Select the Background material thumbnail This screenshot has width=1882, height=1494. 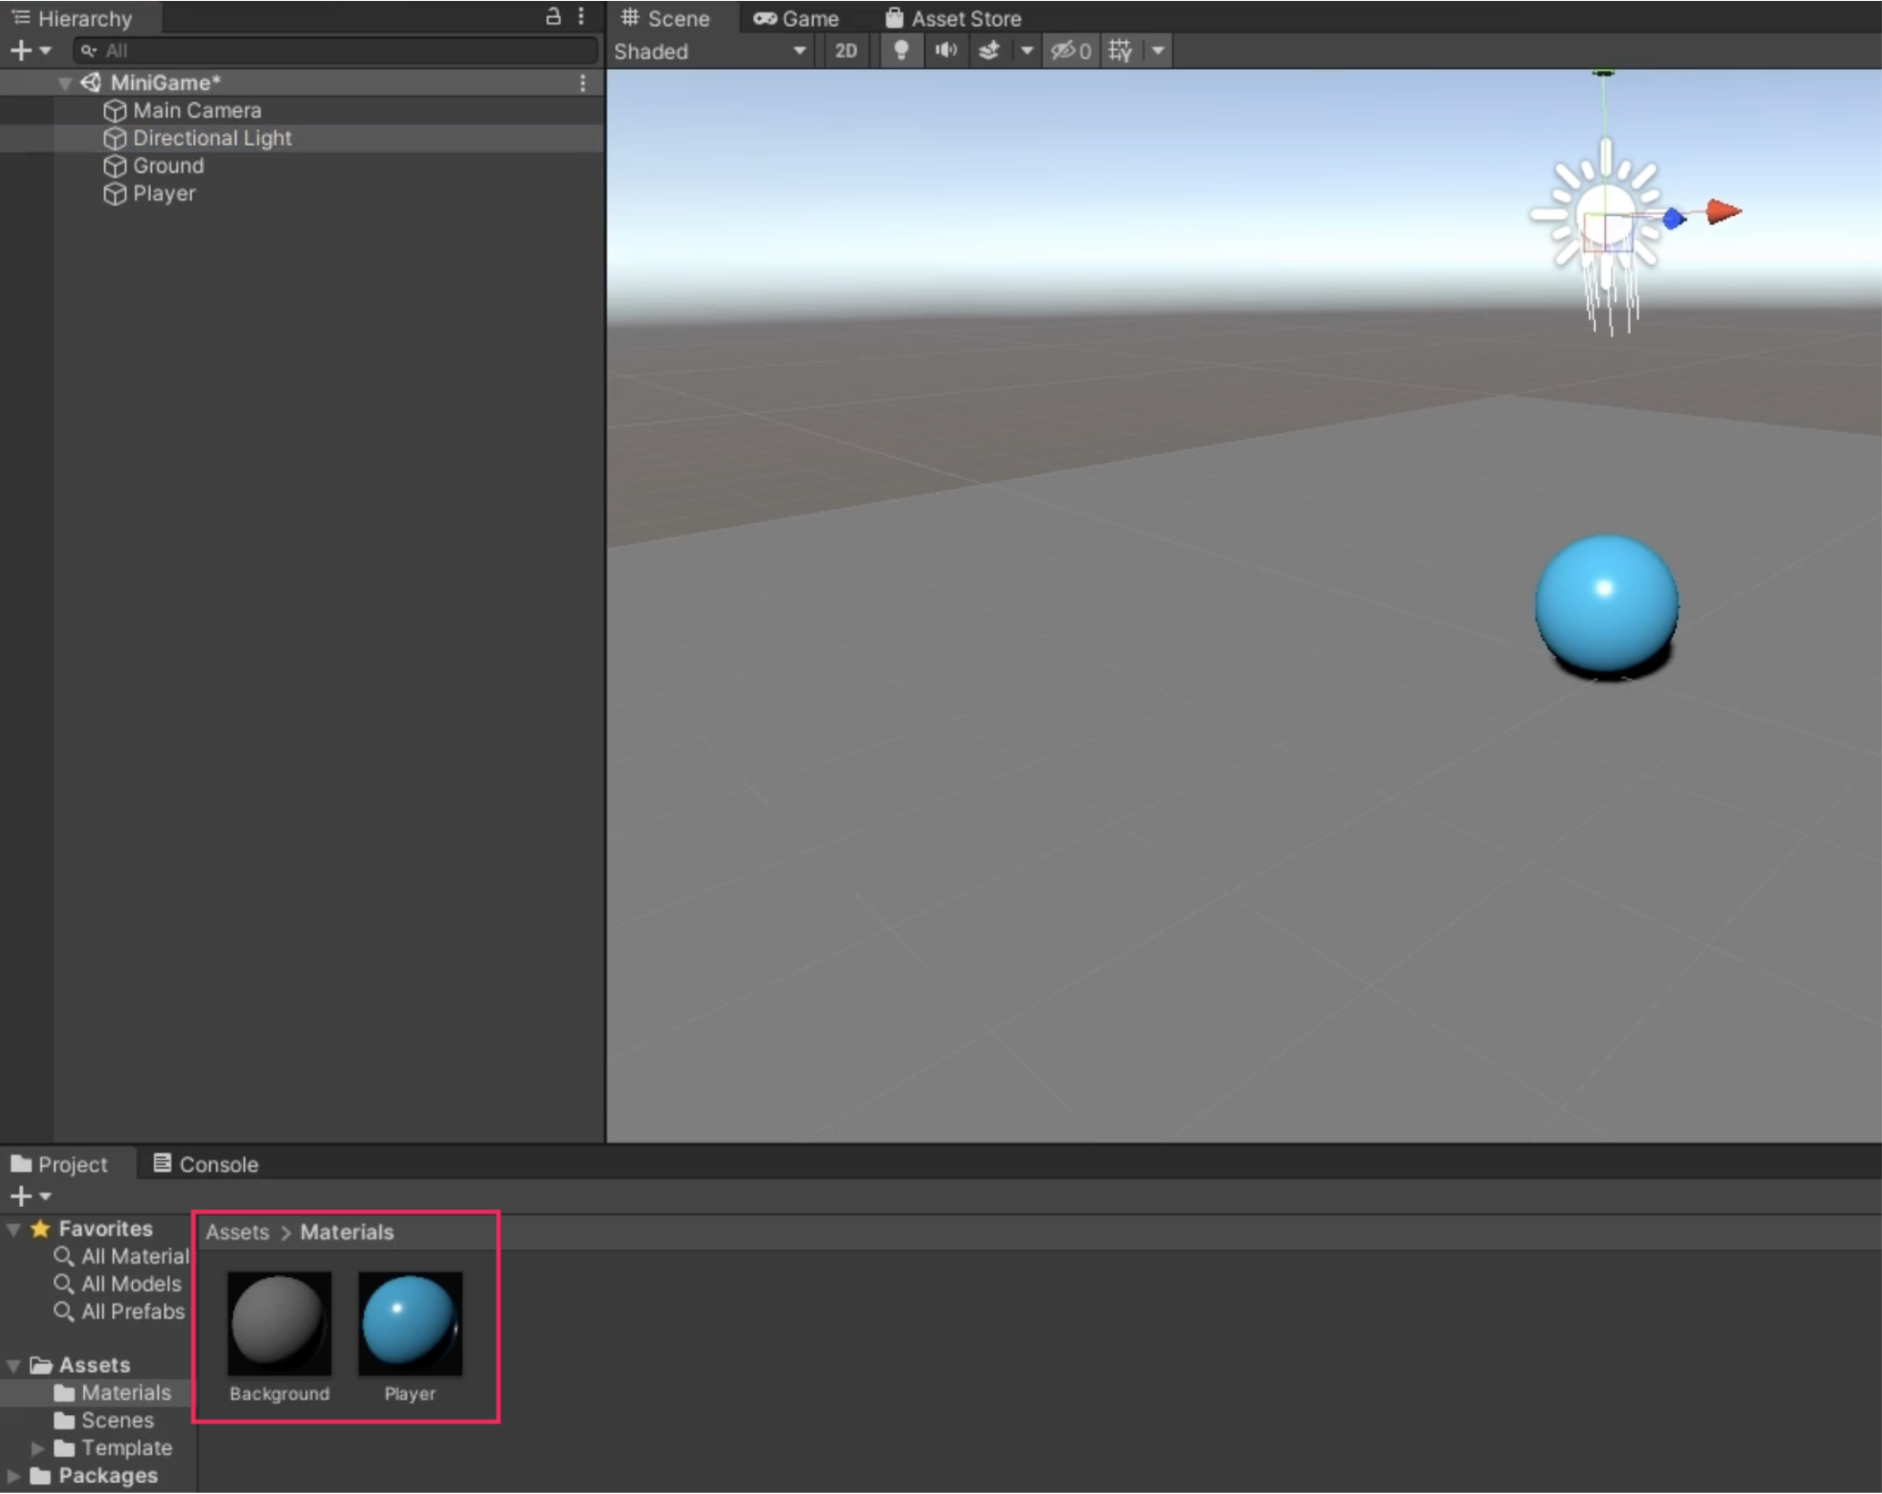(x=279, y=1324)
